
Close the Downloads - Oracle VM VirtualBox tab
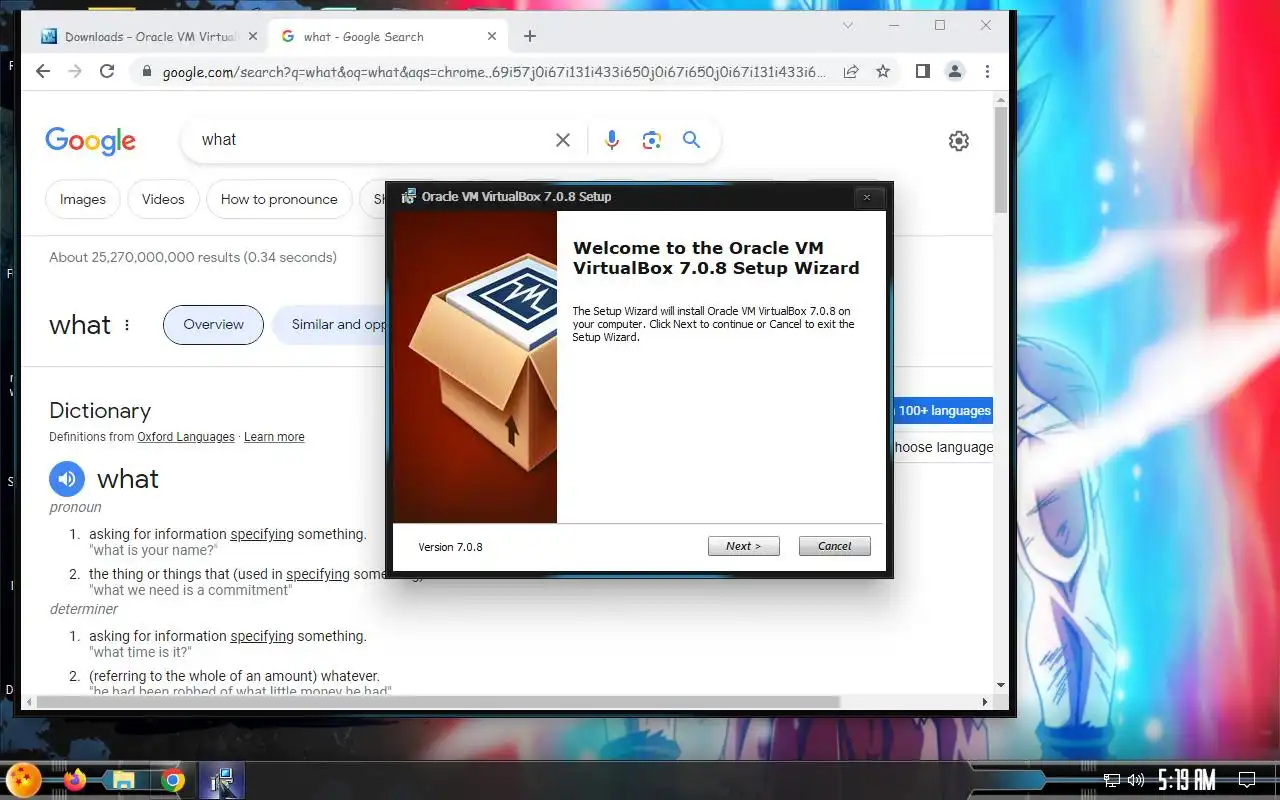(x=252, y=37)
